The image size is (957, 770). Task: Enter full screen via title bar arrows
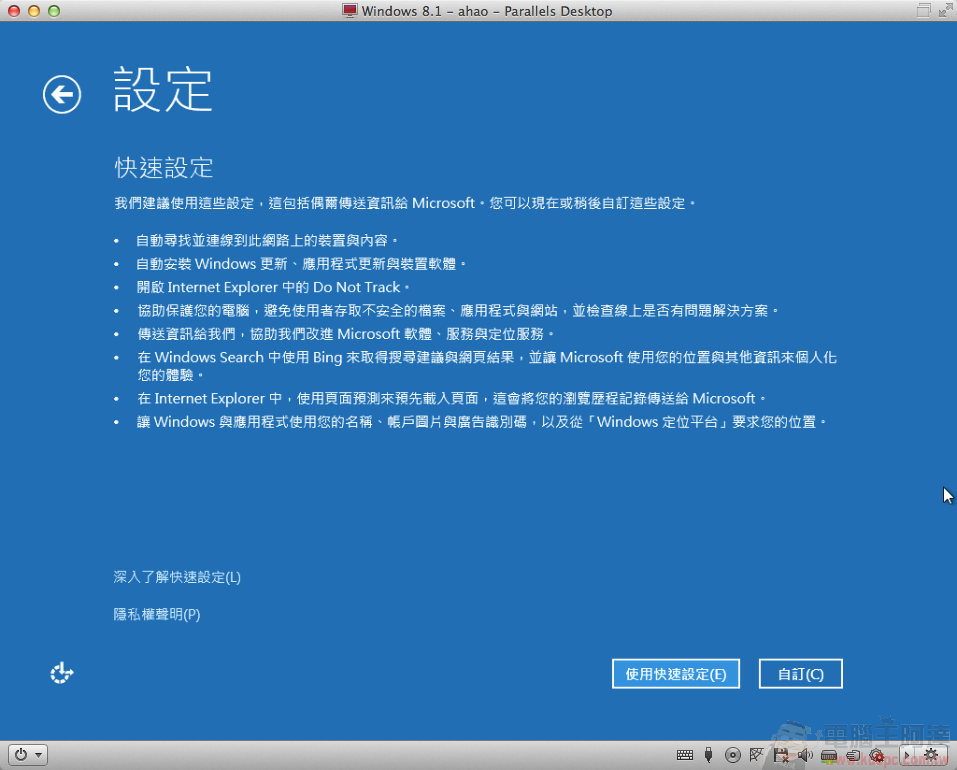tap(945, 10)
